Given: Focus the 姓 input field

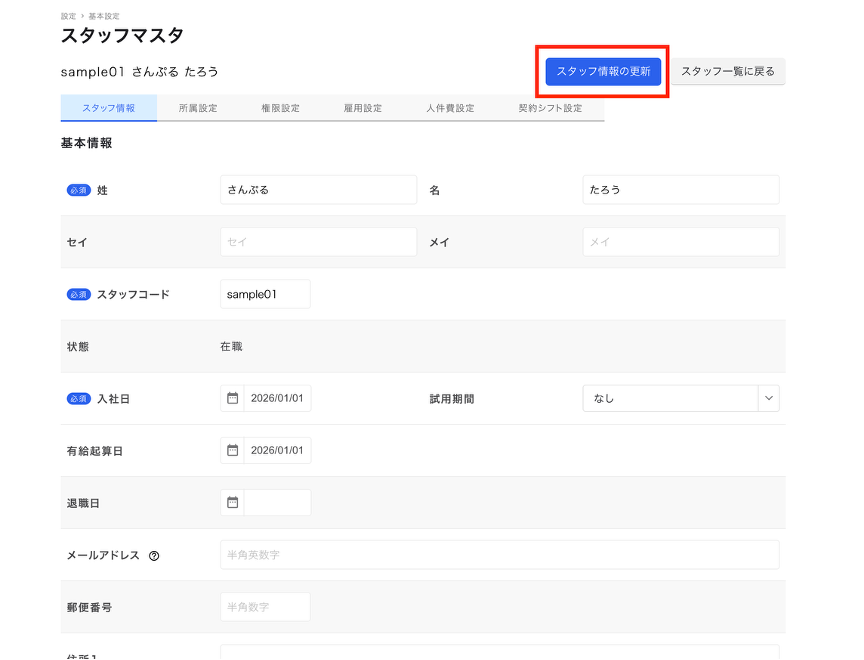Looking at the screenshot, I should point(318,190).
